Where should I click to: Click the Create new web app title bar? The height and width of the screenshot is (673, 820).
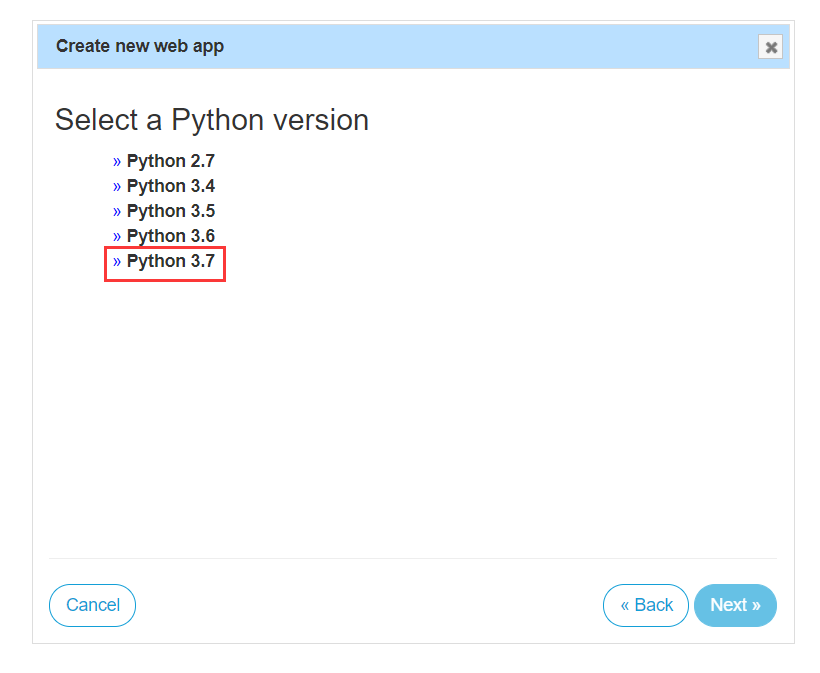[139, 46]
